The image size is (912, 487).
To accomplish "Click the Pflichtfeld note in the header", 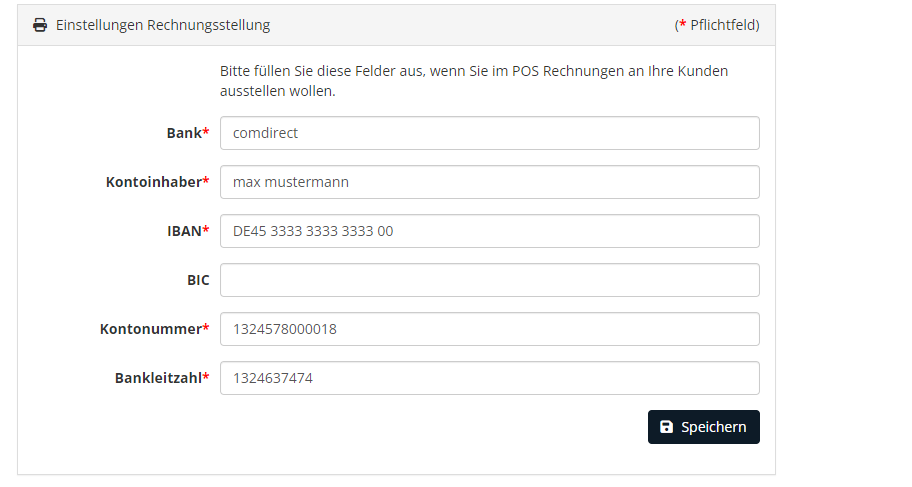I will (x=717, y=25).
